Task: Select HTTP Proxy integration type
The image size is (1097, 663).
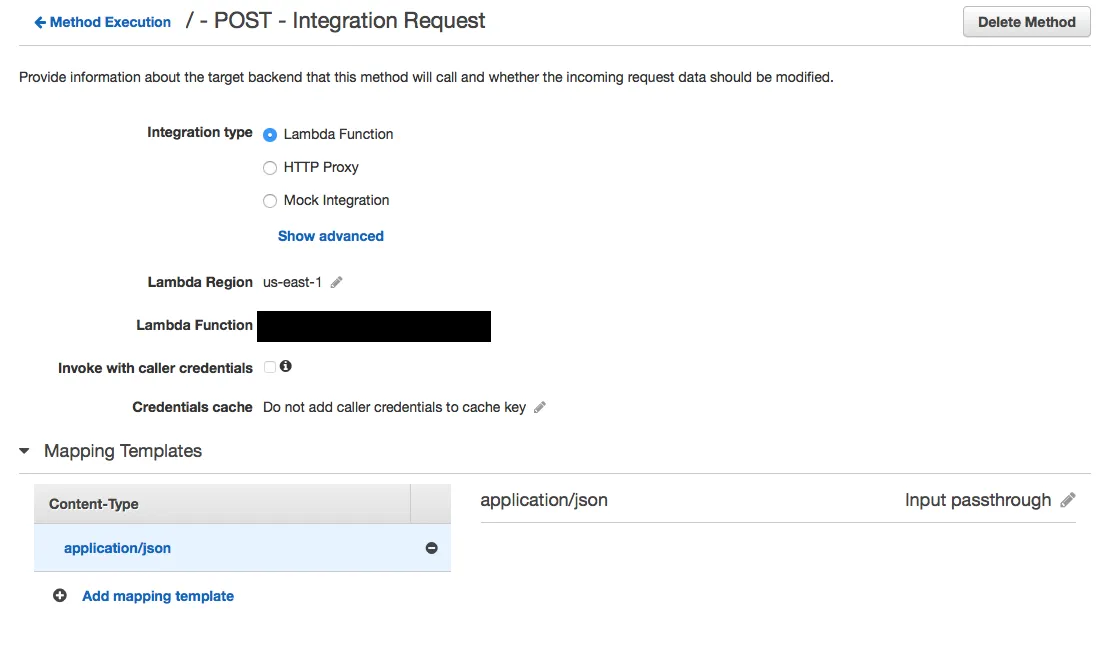Action: click(270, 168)
